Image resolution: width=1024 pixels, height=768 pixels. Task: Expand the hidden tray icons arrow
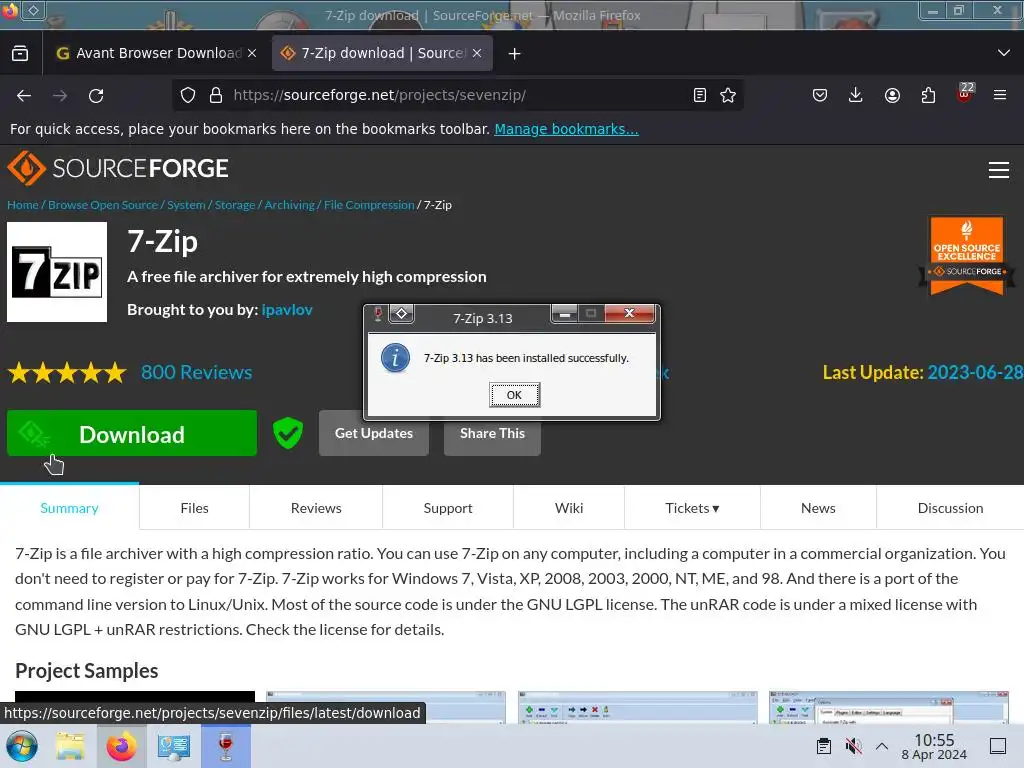(882, 746)
